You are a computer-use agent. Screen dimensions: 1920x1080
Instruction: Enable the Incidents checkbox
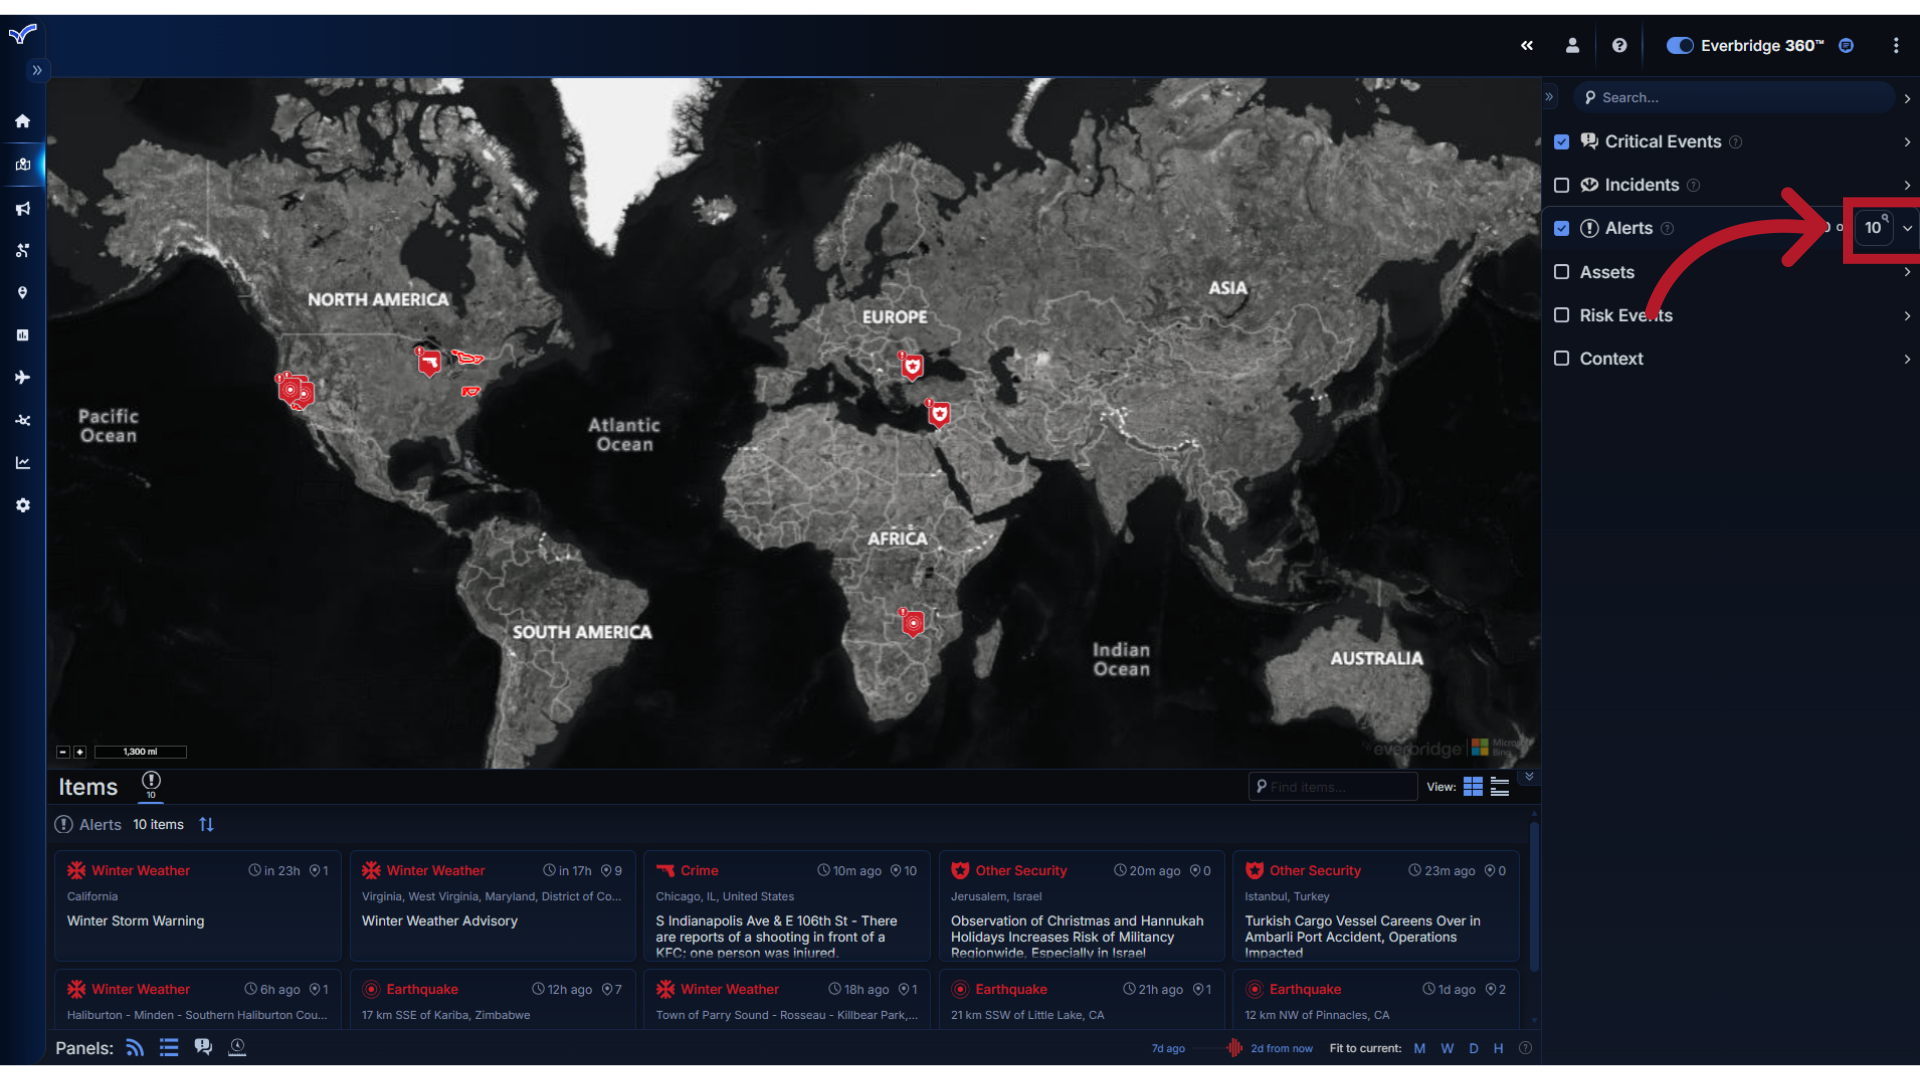pos(1562,185)
